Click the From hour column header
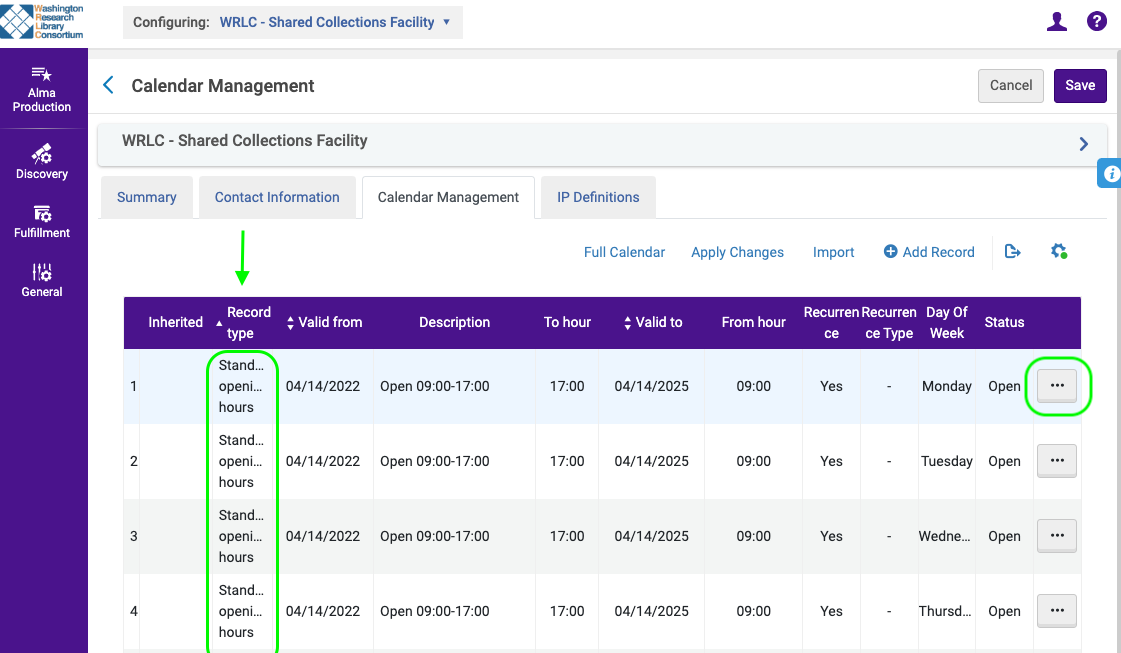The width and height of the screenshot is (1121, 653). click(754, 323)
